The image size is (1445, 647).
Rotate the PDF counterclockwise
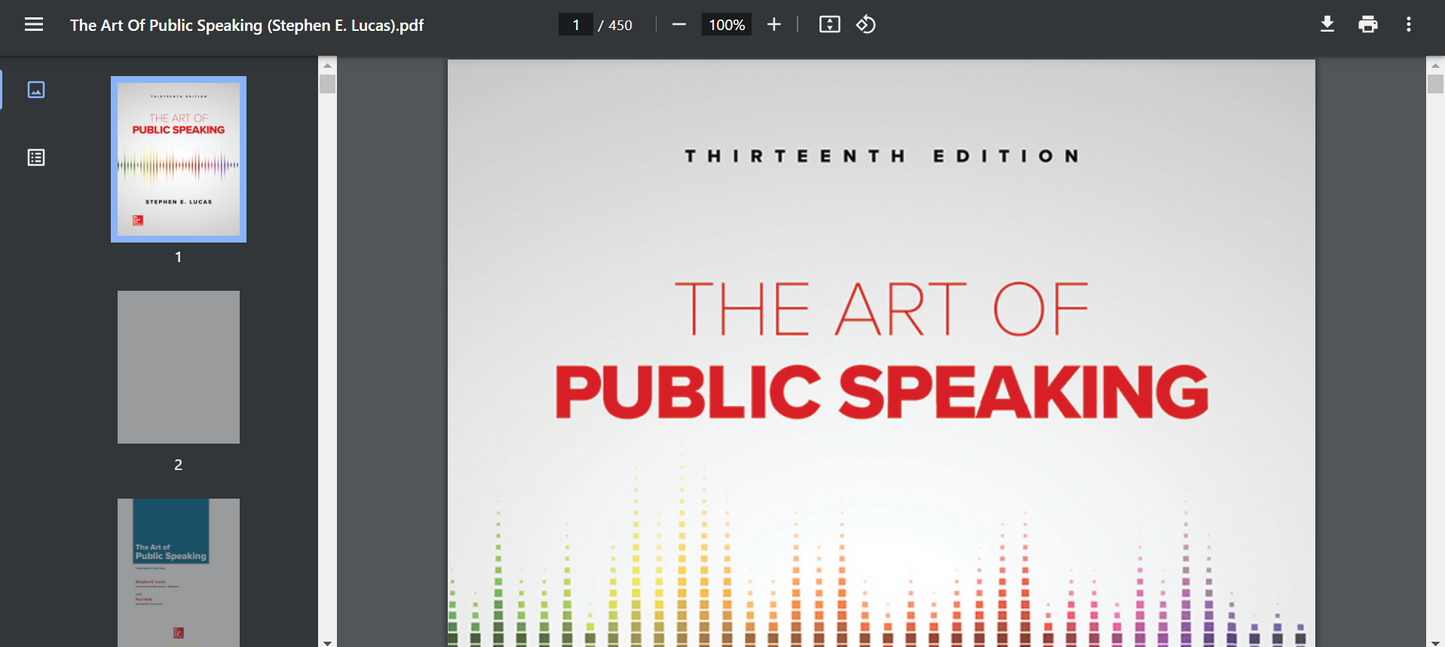[865, 24]
